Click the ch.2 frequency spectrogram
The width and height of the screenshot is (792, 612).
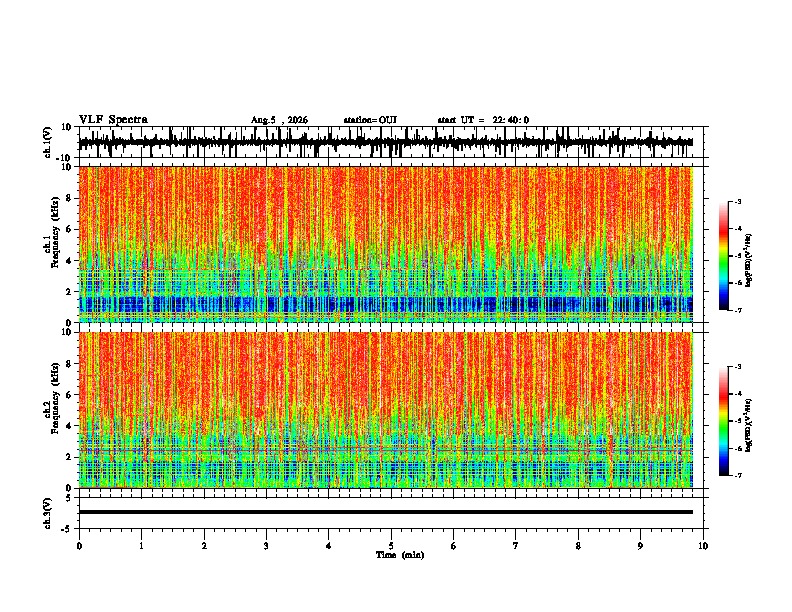[386, 410]
